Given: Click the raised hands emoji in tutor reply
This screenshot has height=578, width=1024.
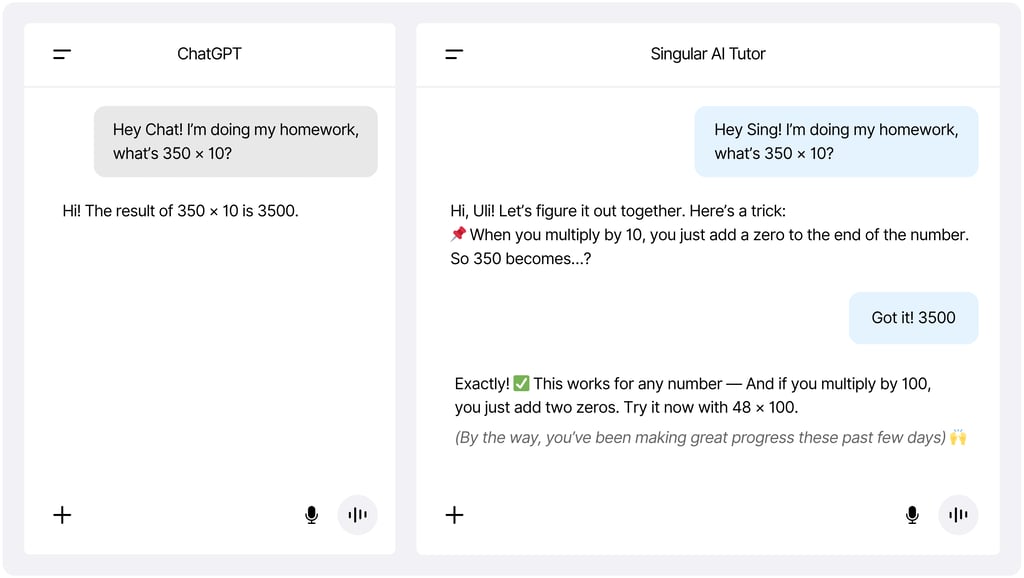Looking at the screenshot, I should tap(958, 437).
